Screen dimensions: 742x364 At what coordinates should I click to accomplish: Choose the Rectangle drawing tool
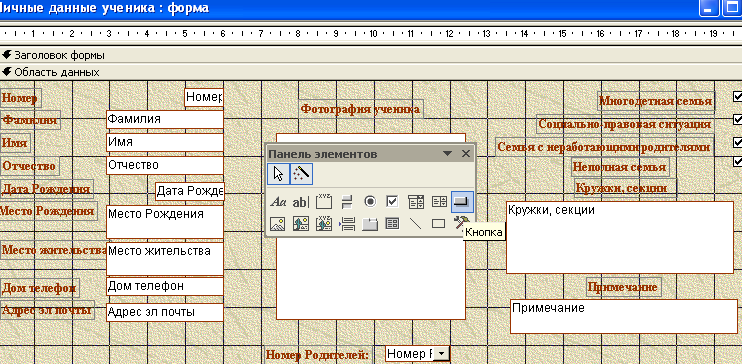coord(439,223)
